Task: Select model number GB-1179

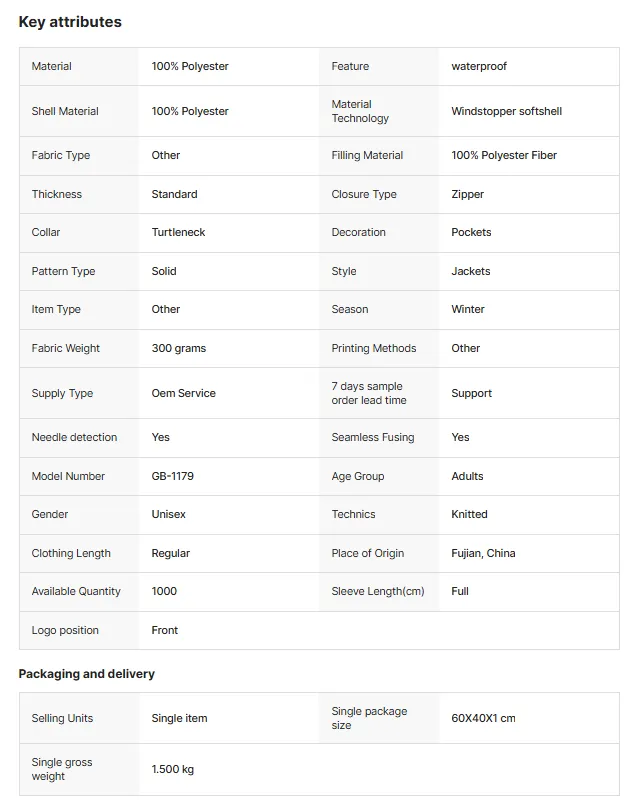Action: tap(173, 476)
